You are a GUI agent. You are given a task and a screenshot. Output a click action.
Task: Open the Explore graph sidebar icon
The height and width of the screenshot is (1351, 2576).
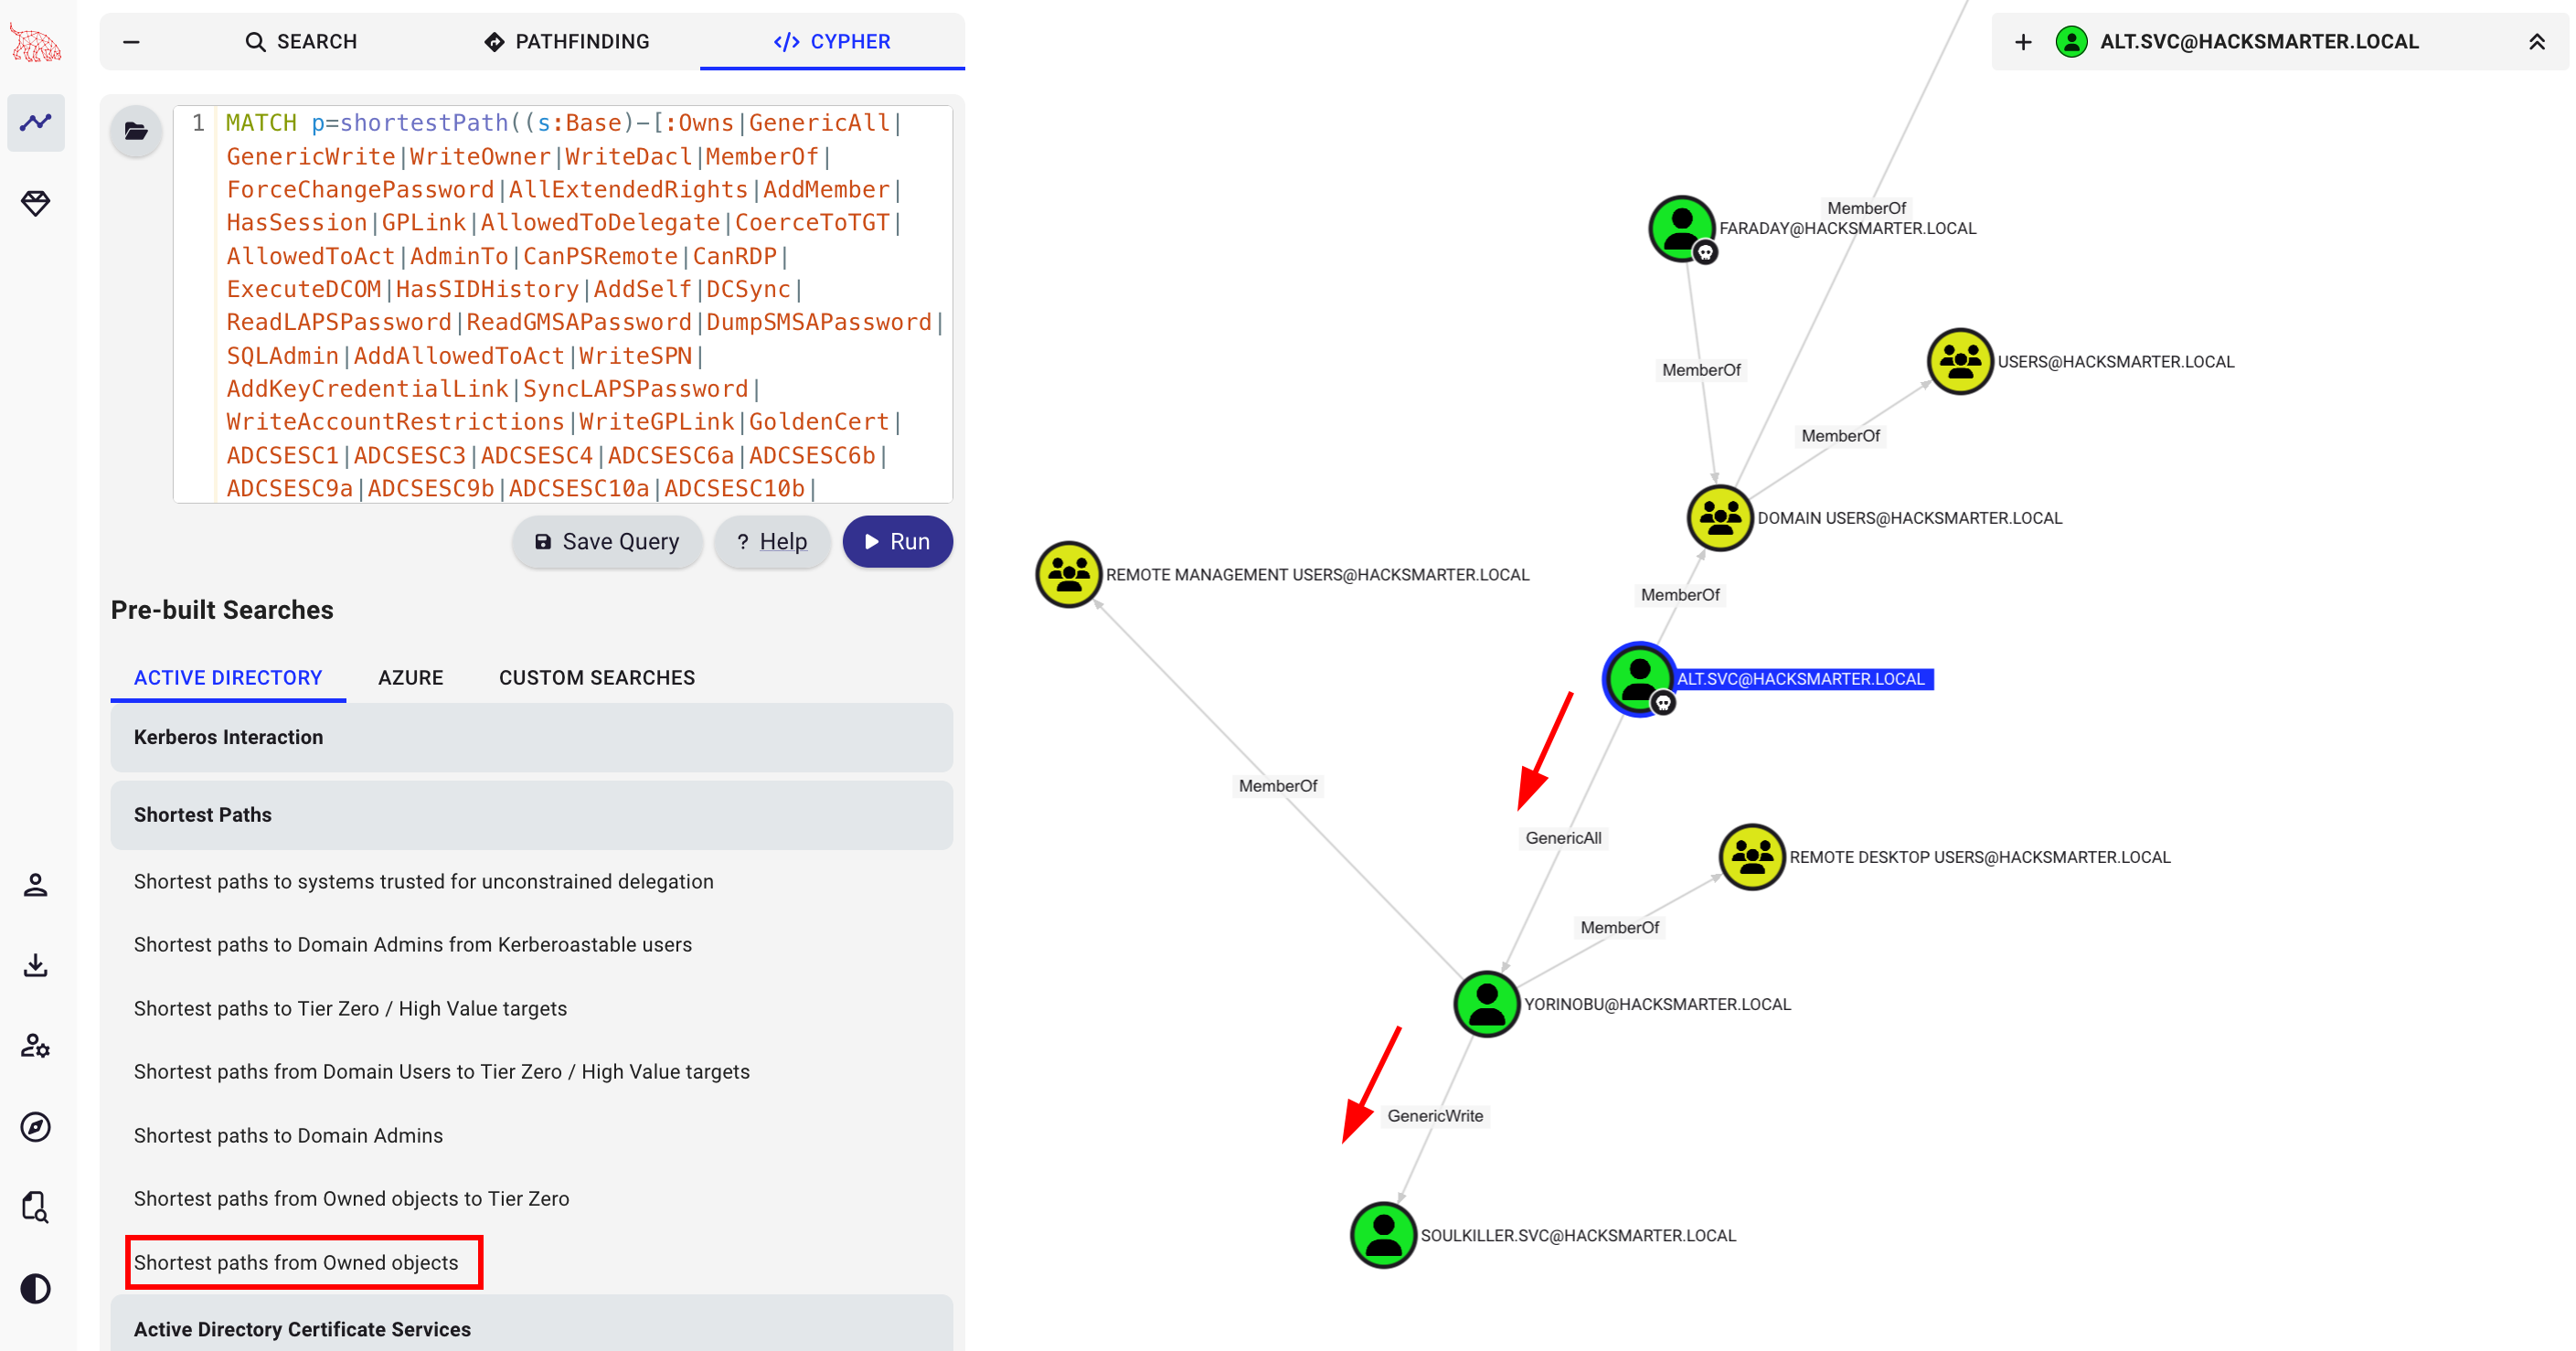coord(36,122)
